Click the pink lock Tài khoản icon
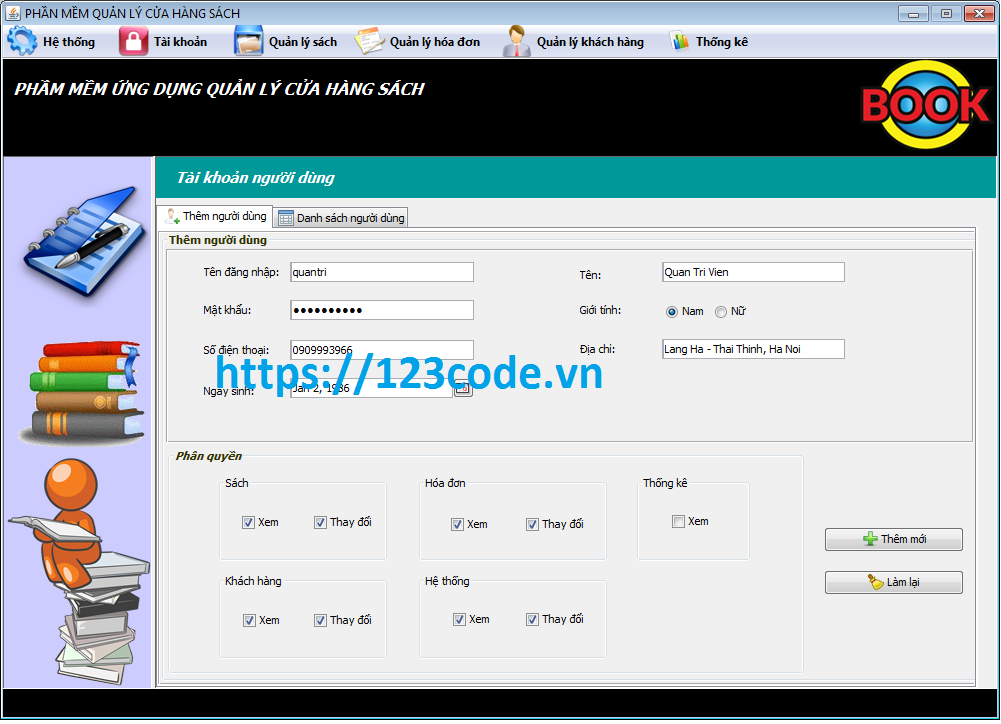 point(133,41)
